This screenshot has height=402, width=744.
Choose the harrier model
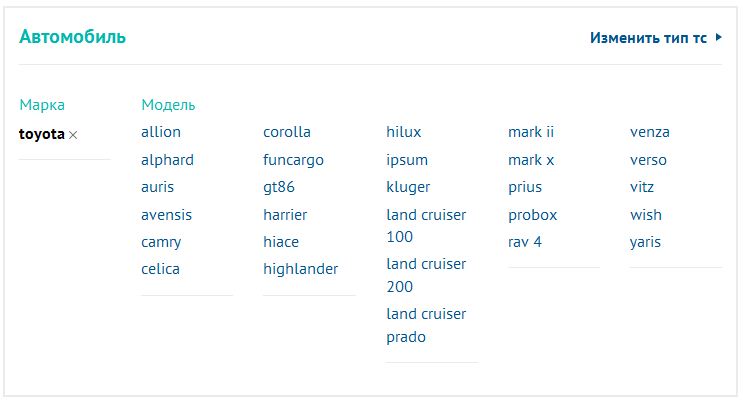pyautogui.click(x=285, y=215)
